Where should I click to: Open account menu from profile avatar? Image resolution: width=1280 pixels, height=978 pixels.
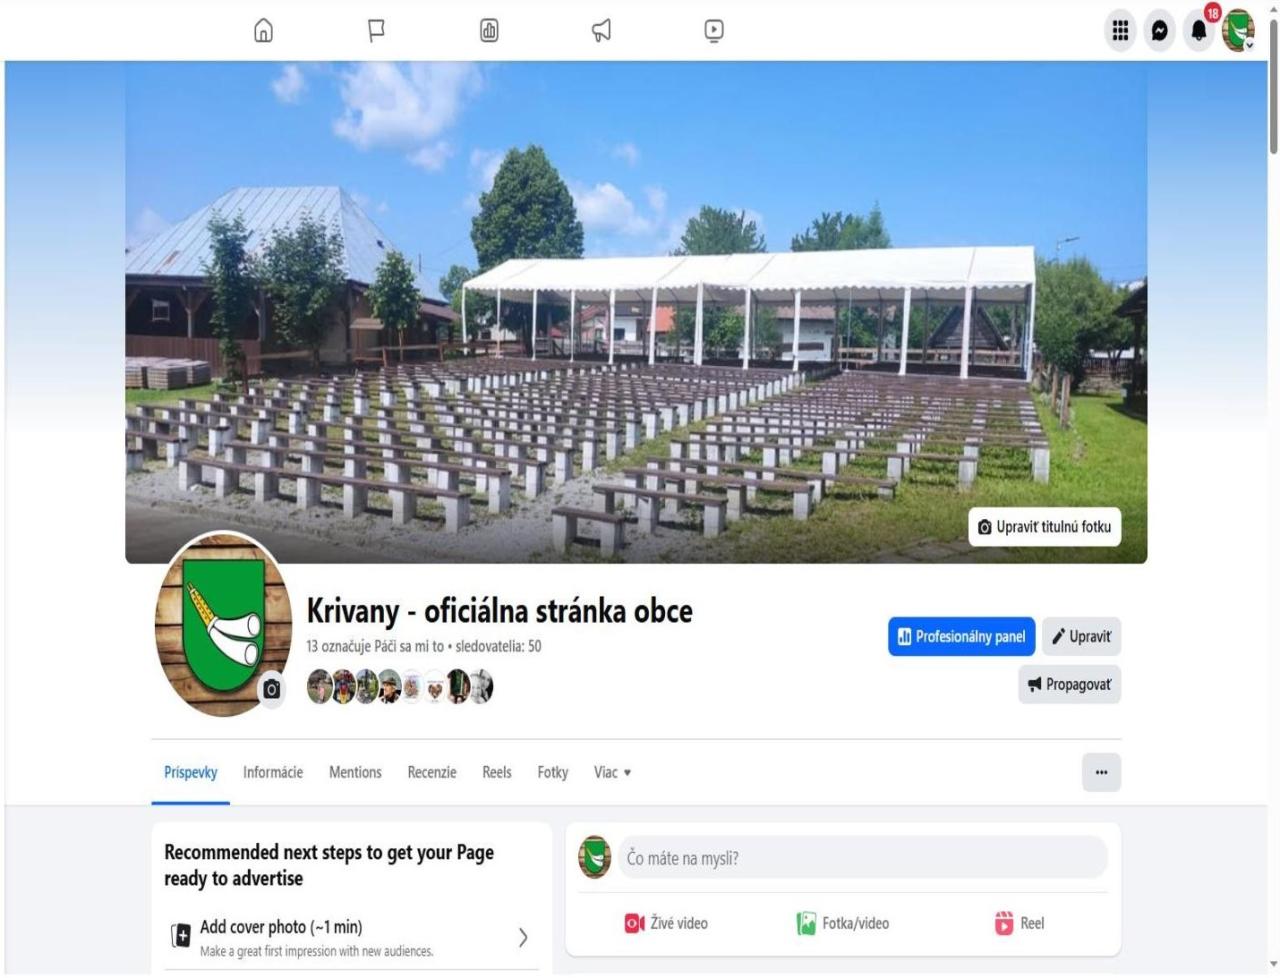click(x=1238, y=31)
